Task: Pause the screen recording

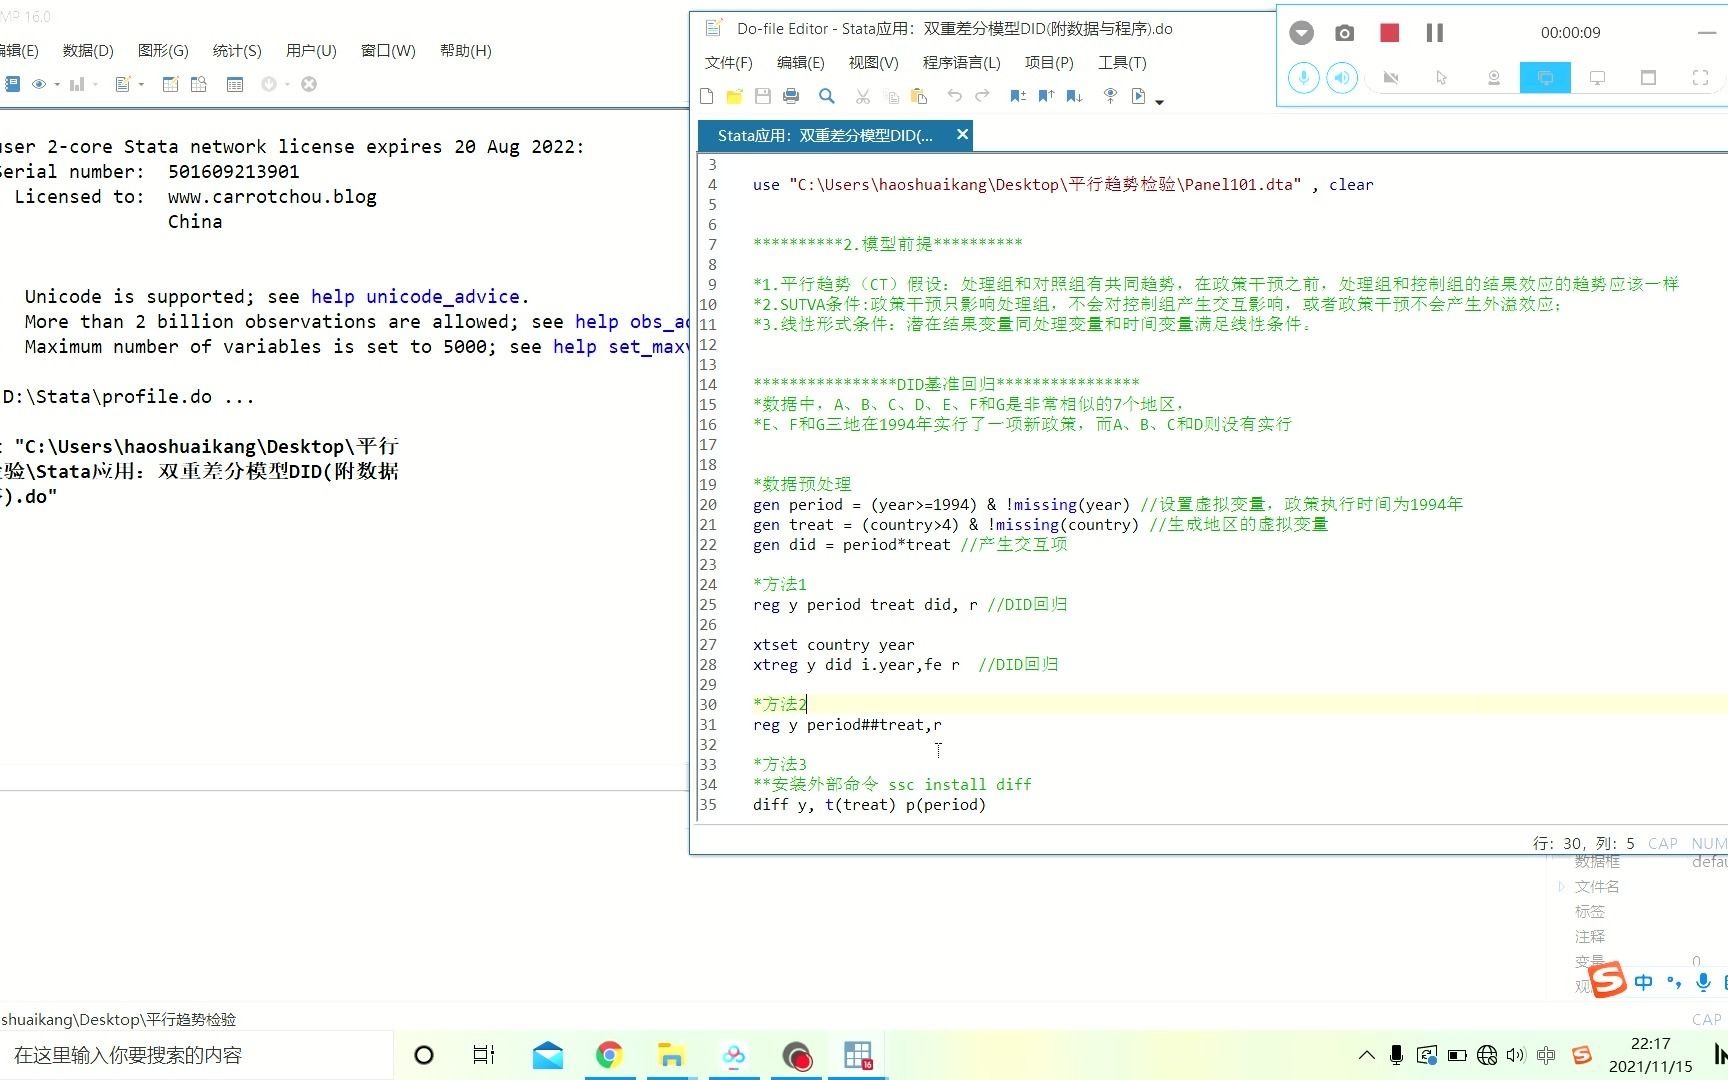Action: pos(1435,33)
